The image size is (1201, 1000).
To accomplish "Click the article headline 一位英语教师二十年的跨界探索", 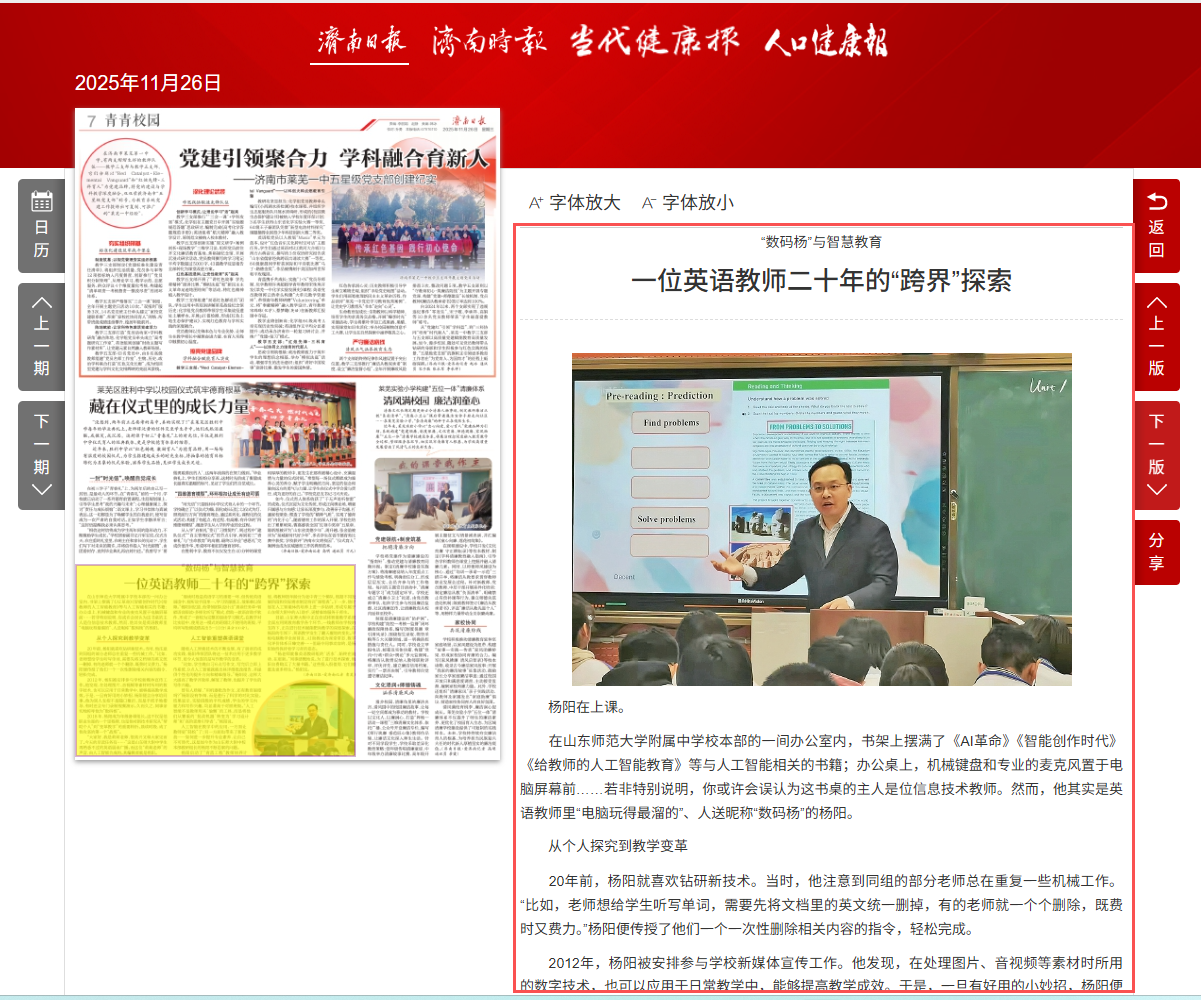I will (821, 279).
